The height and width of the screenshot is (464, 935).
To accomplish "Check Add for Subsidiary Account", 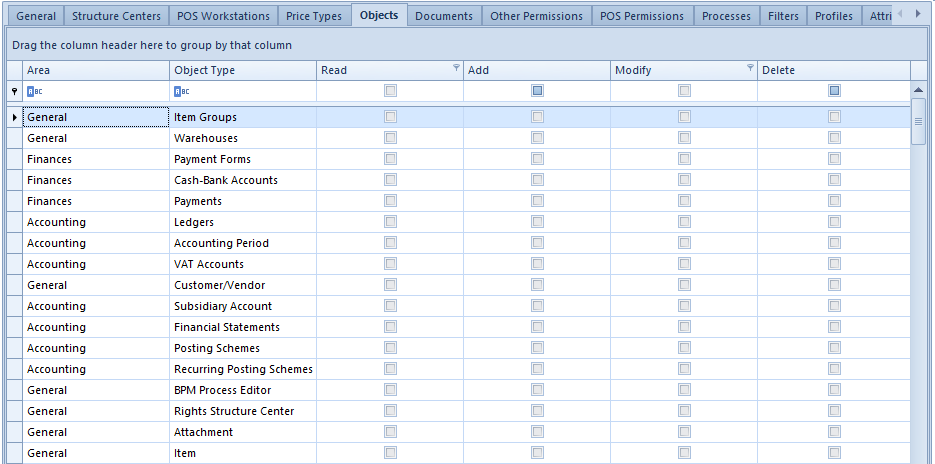I will pos(537,306).
